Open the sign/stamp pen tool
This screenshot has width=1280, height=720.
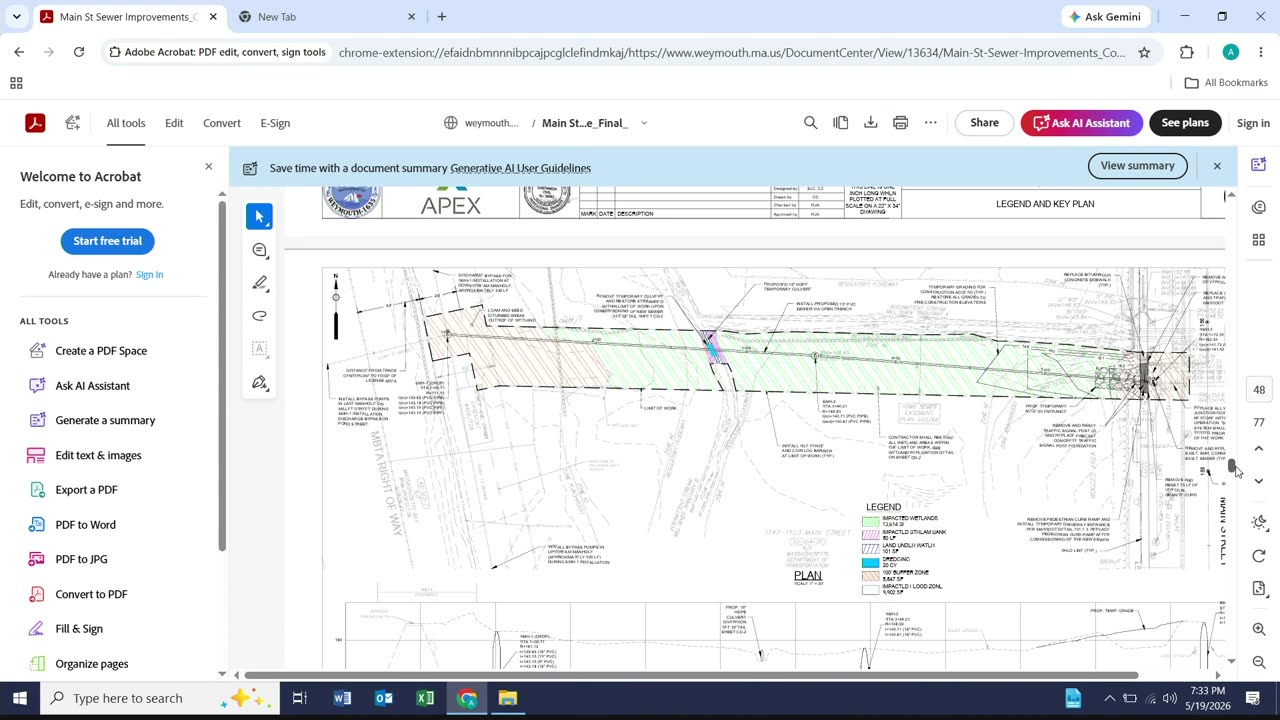[x=259, y=382]
